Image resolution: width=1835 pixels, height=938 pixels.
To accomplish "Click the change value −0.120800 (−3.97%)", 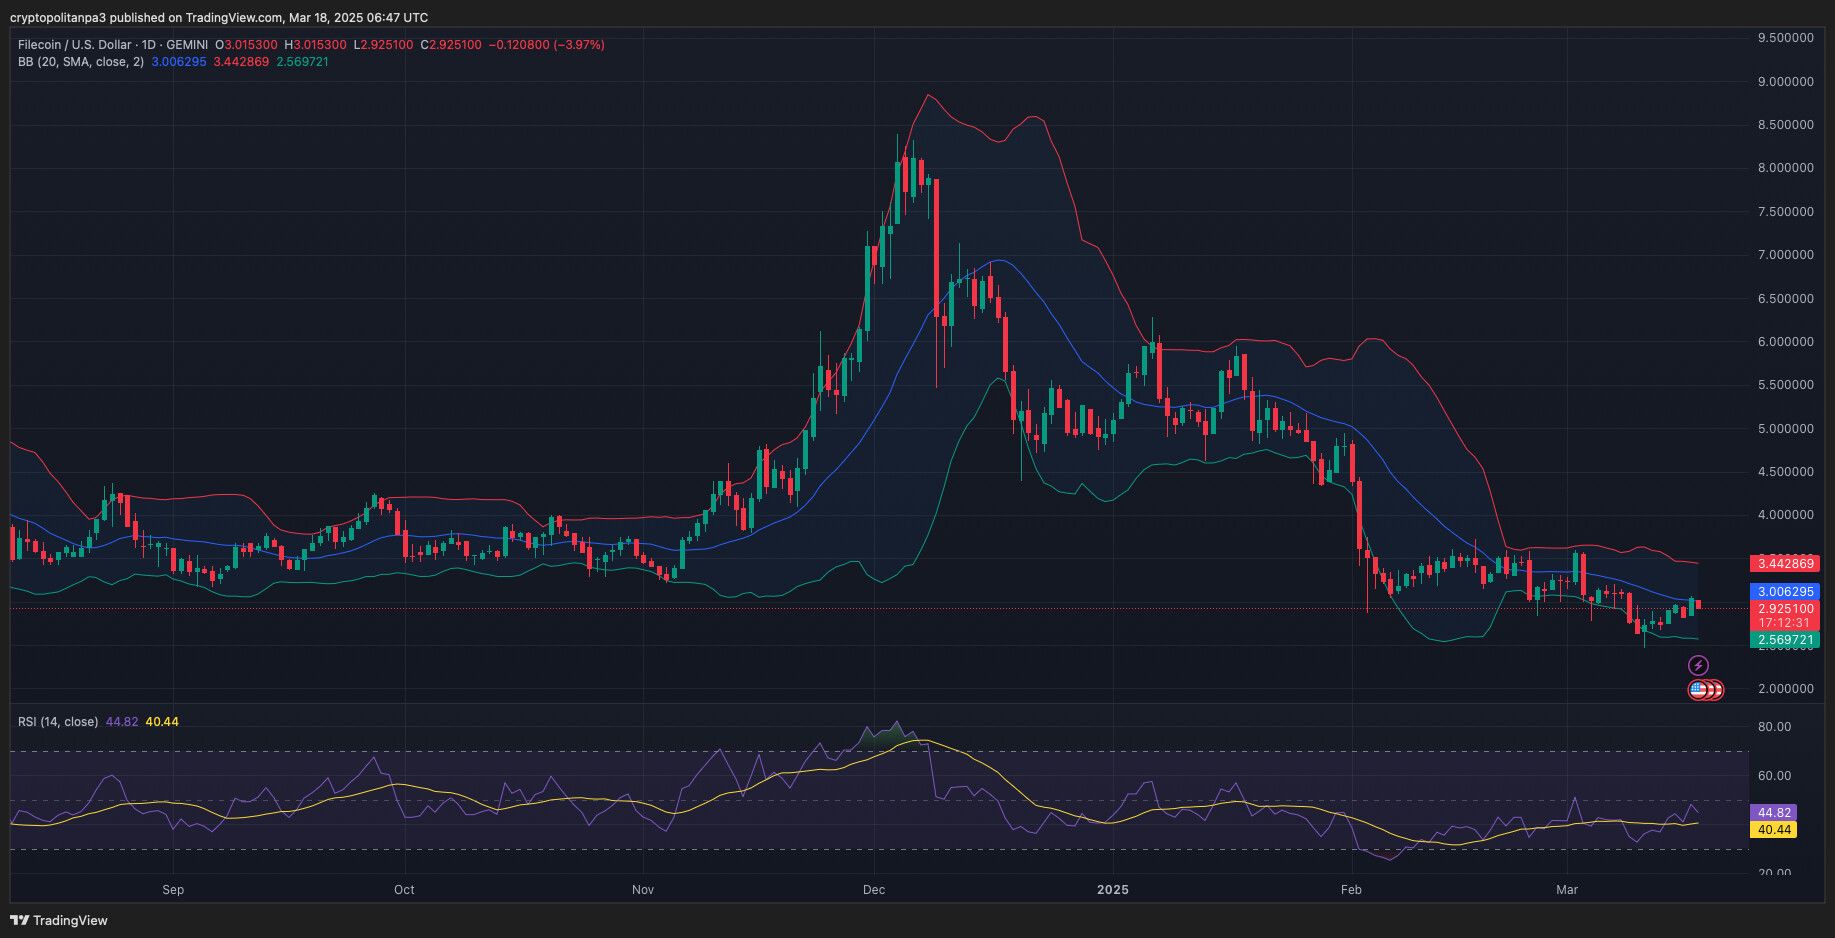I will [546, 45].
